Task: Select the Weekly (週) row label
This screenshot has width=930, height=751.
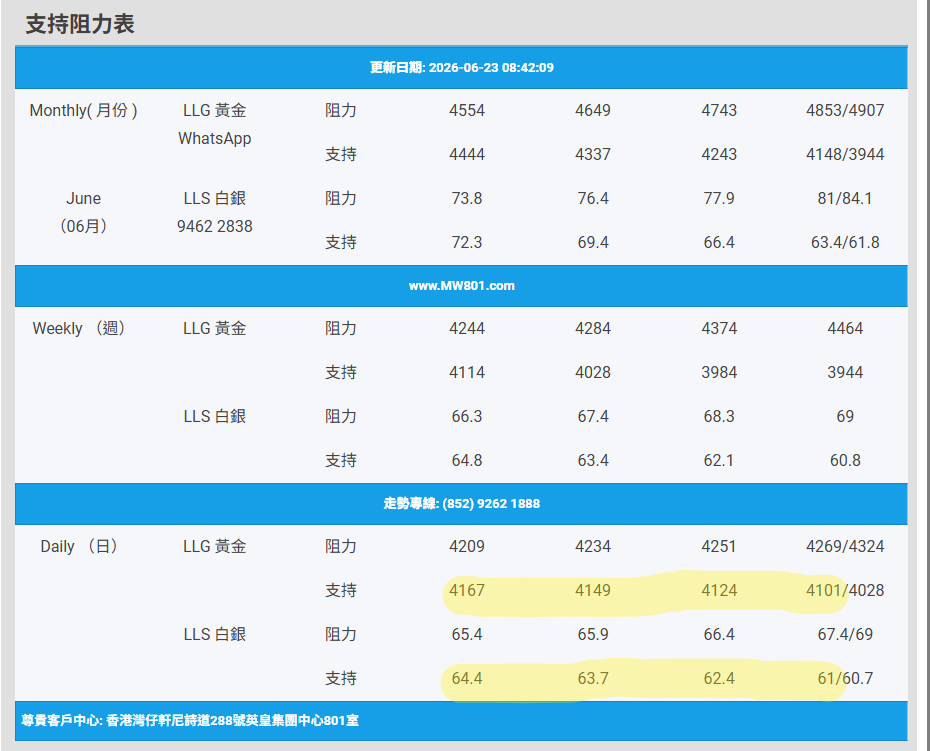Action: tap(79, 328)
